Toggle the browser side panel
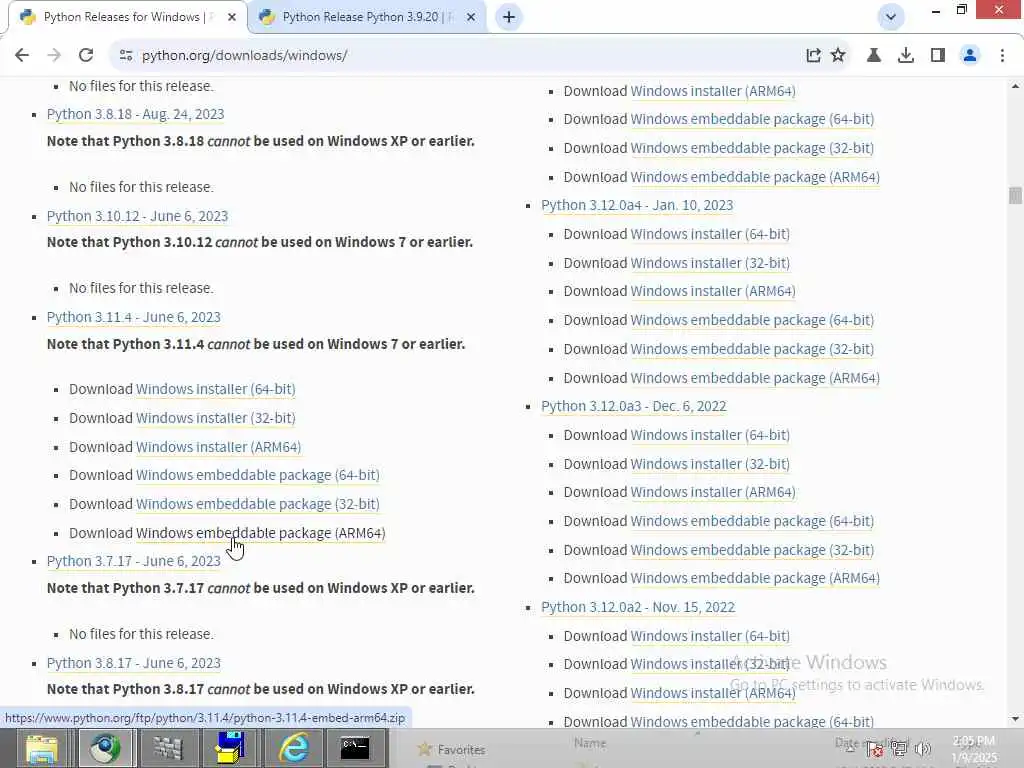 click(938, 56)
